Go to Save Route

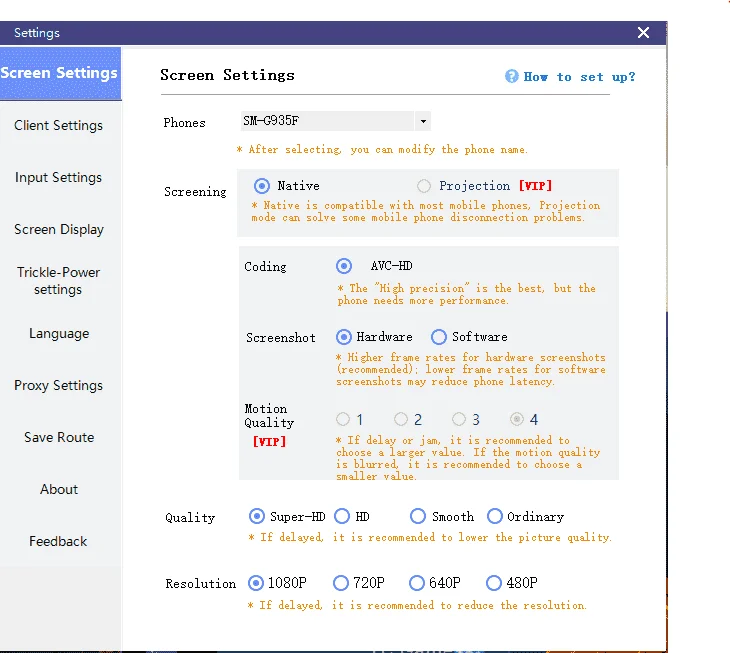tap(59, 438)
